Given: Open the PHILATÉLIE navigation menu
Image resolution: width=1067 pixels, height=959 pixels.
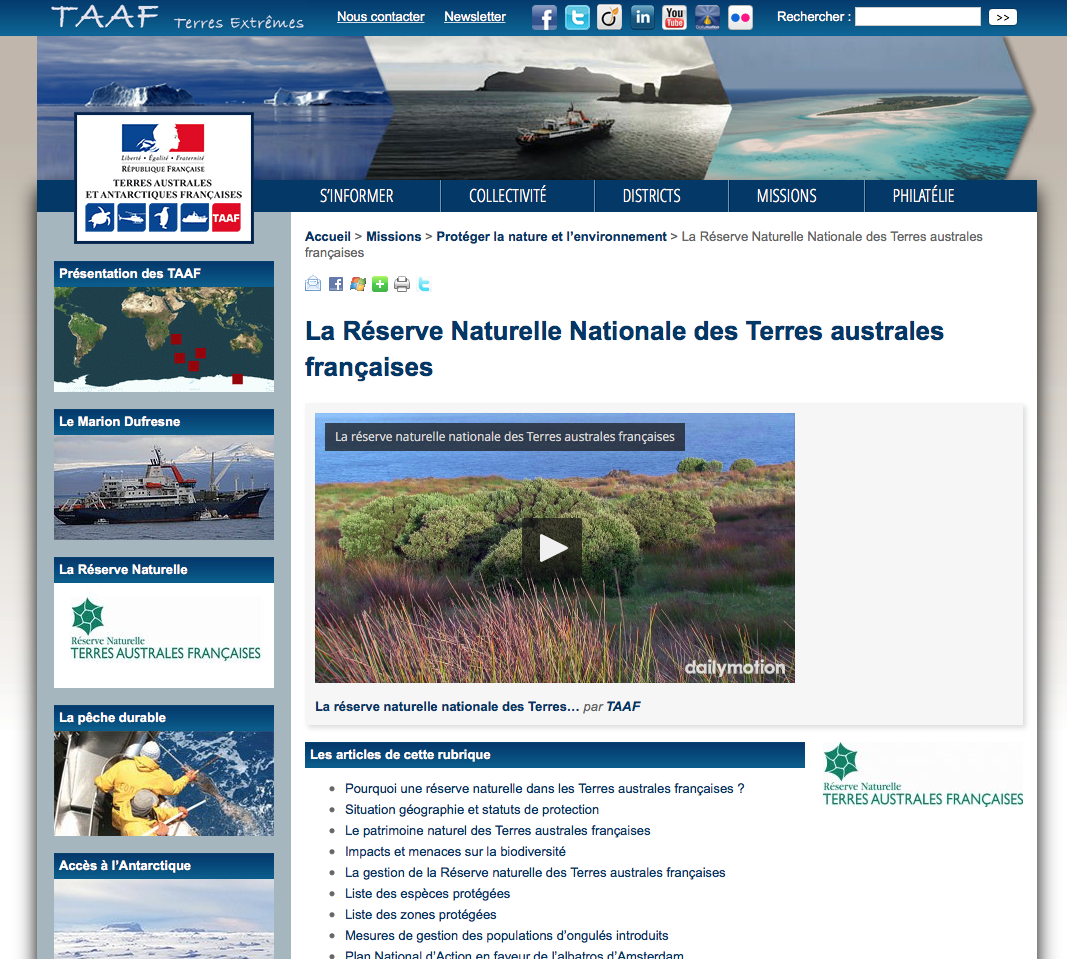Looking at the screenshot, I should tap(923, 196).
